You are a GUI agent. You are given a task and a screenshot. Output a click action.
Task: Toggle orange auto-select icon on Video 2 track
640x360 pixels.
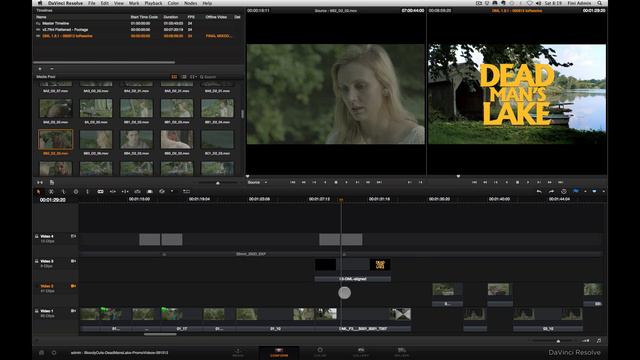pyautogui.click(x=73, y=286)
